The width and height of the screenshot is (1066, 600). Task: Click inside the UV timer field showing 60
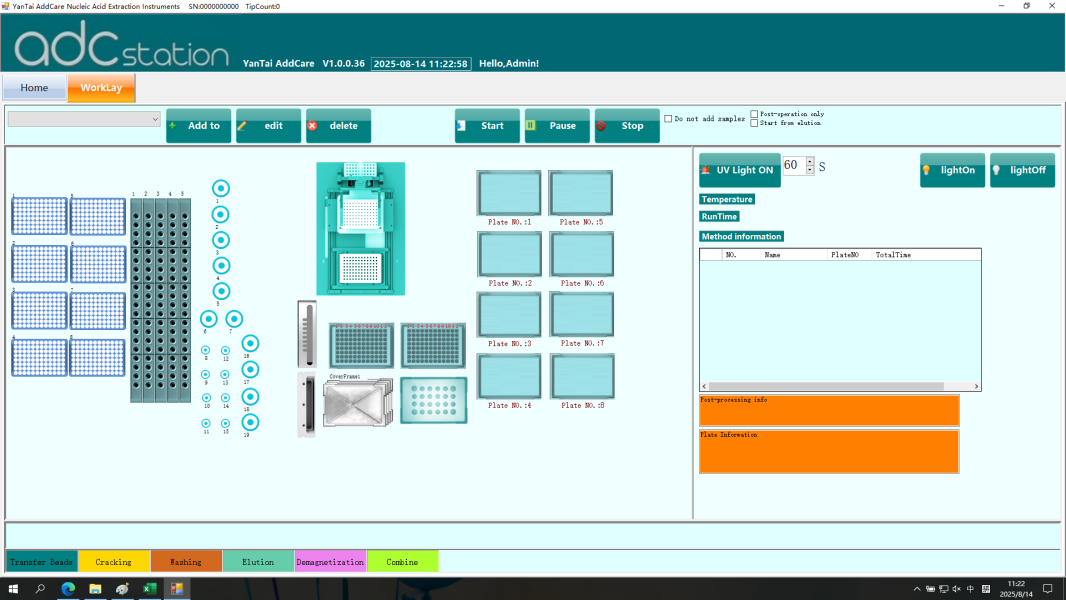793,166
